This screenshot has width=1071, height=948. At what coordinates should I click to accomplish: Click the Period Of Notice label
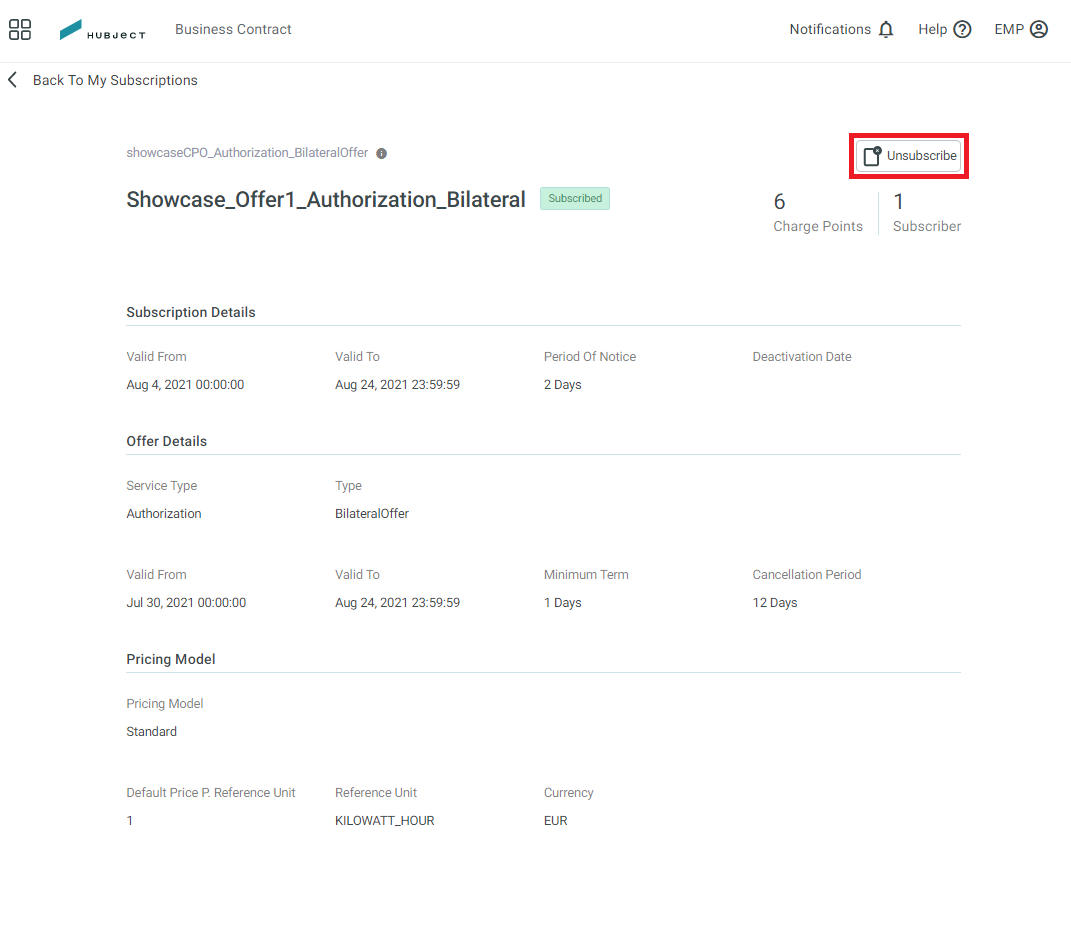589,357
